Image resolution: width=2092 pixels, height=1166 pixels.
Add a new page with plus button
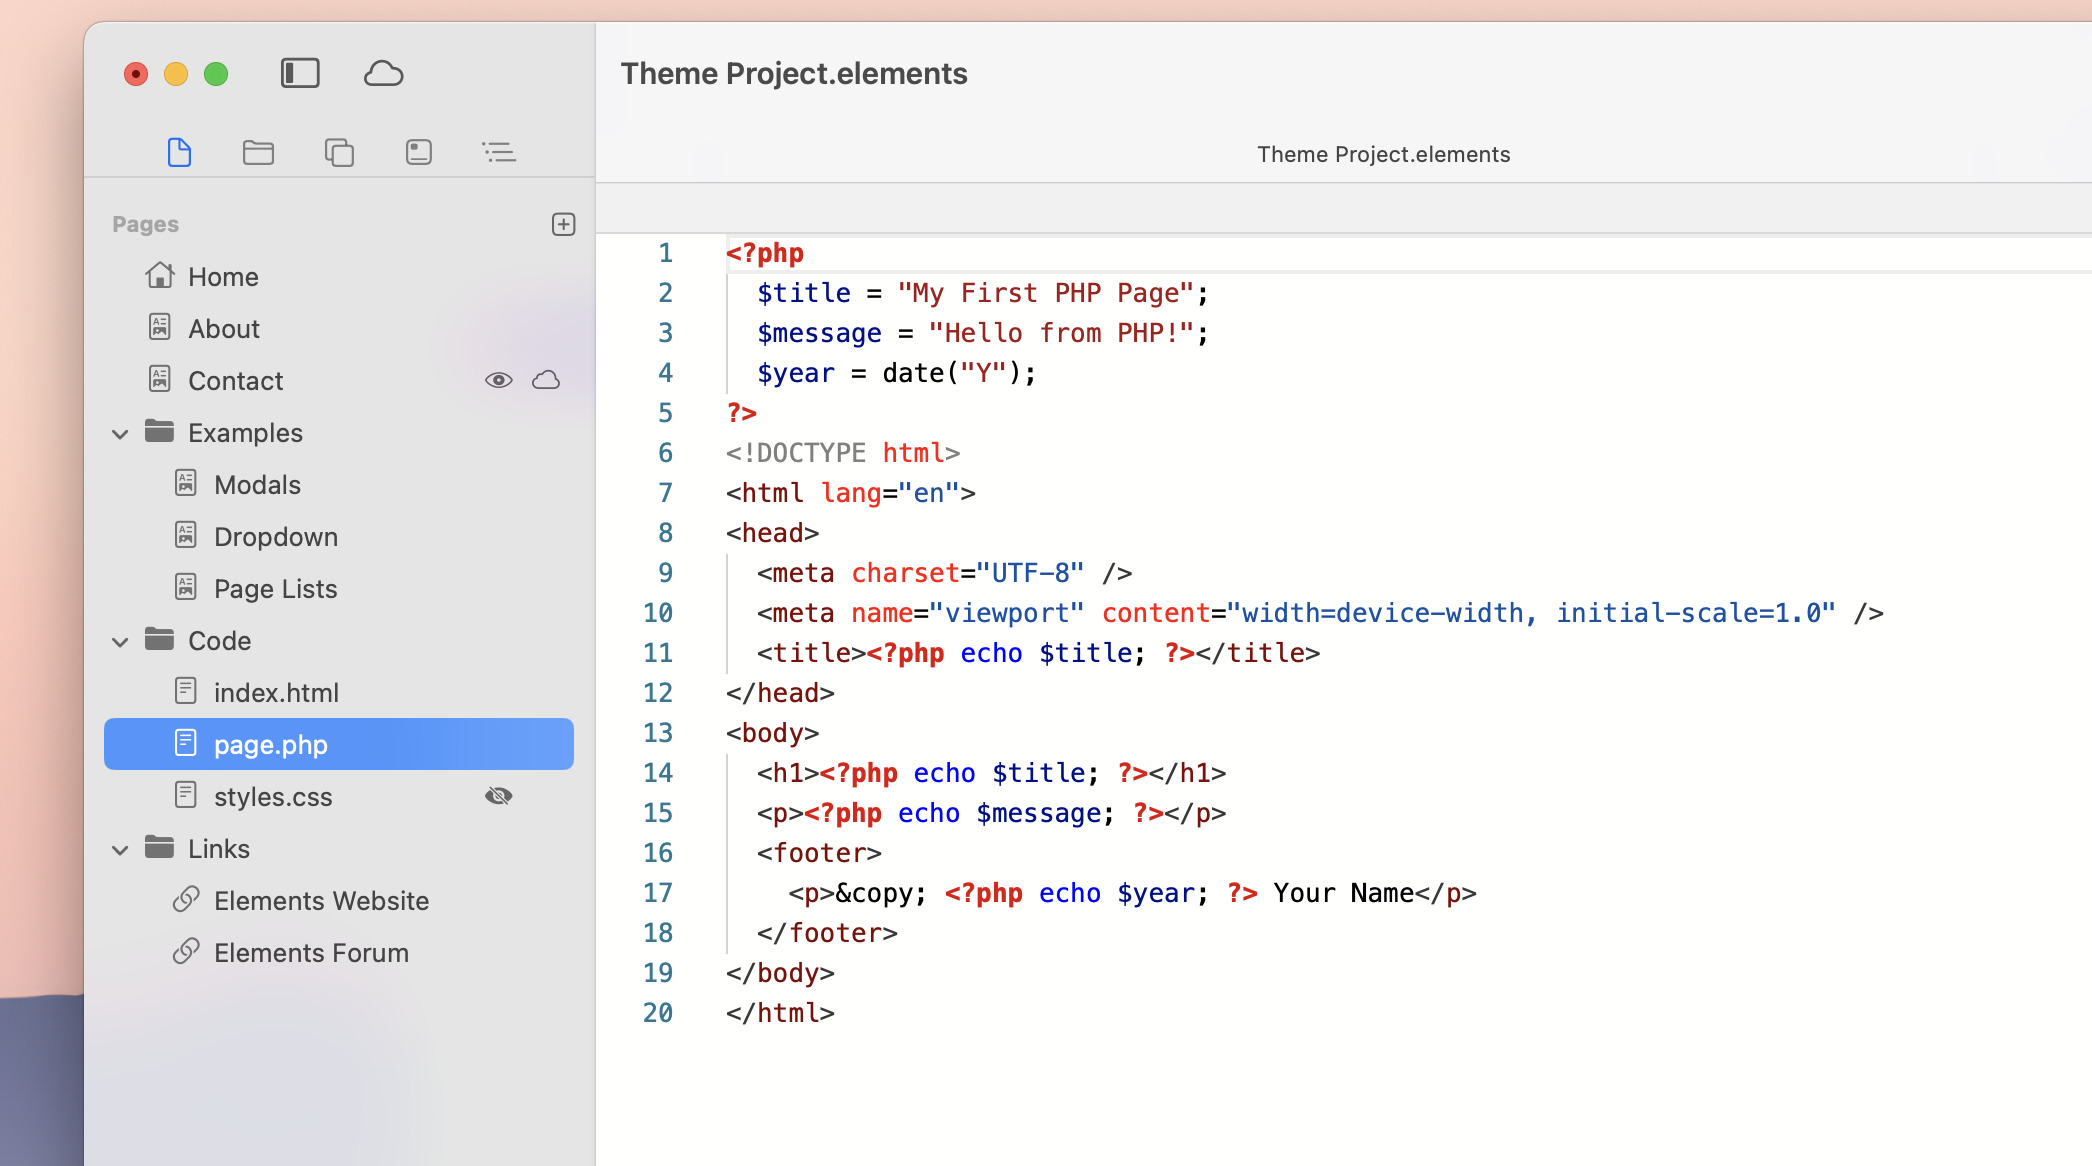[563, 224]
